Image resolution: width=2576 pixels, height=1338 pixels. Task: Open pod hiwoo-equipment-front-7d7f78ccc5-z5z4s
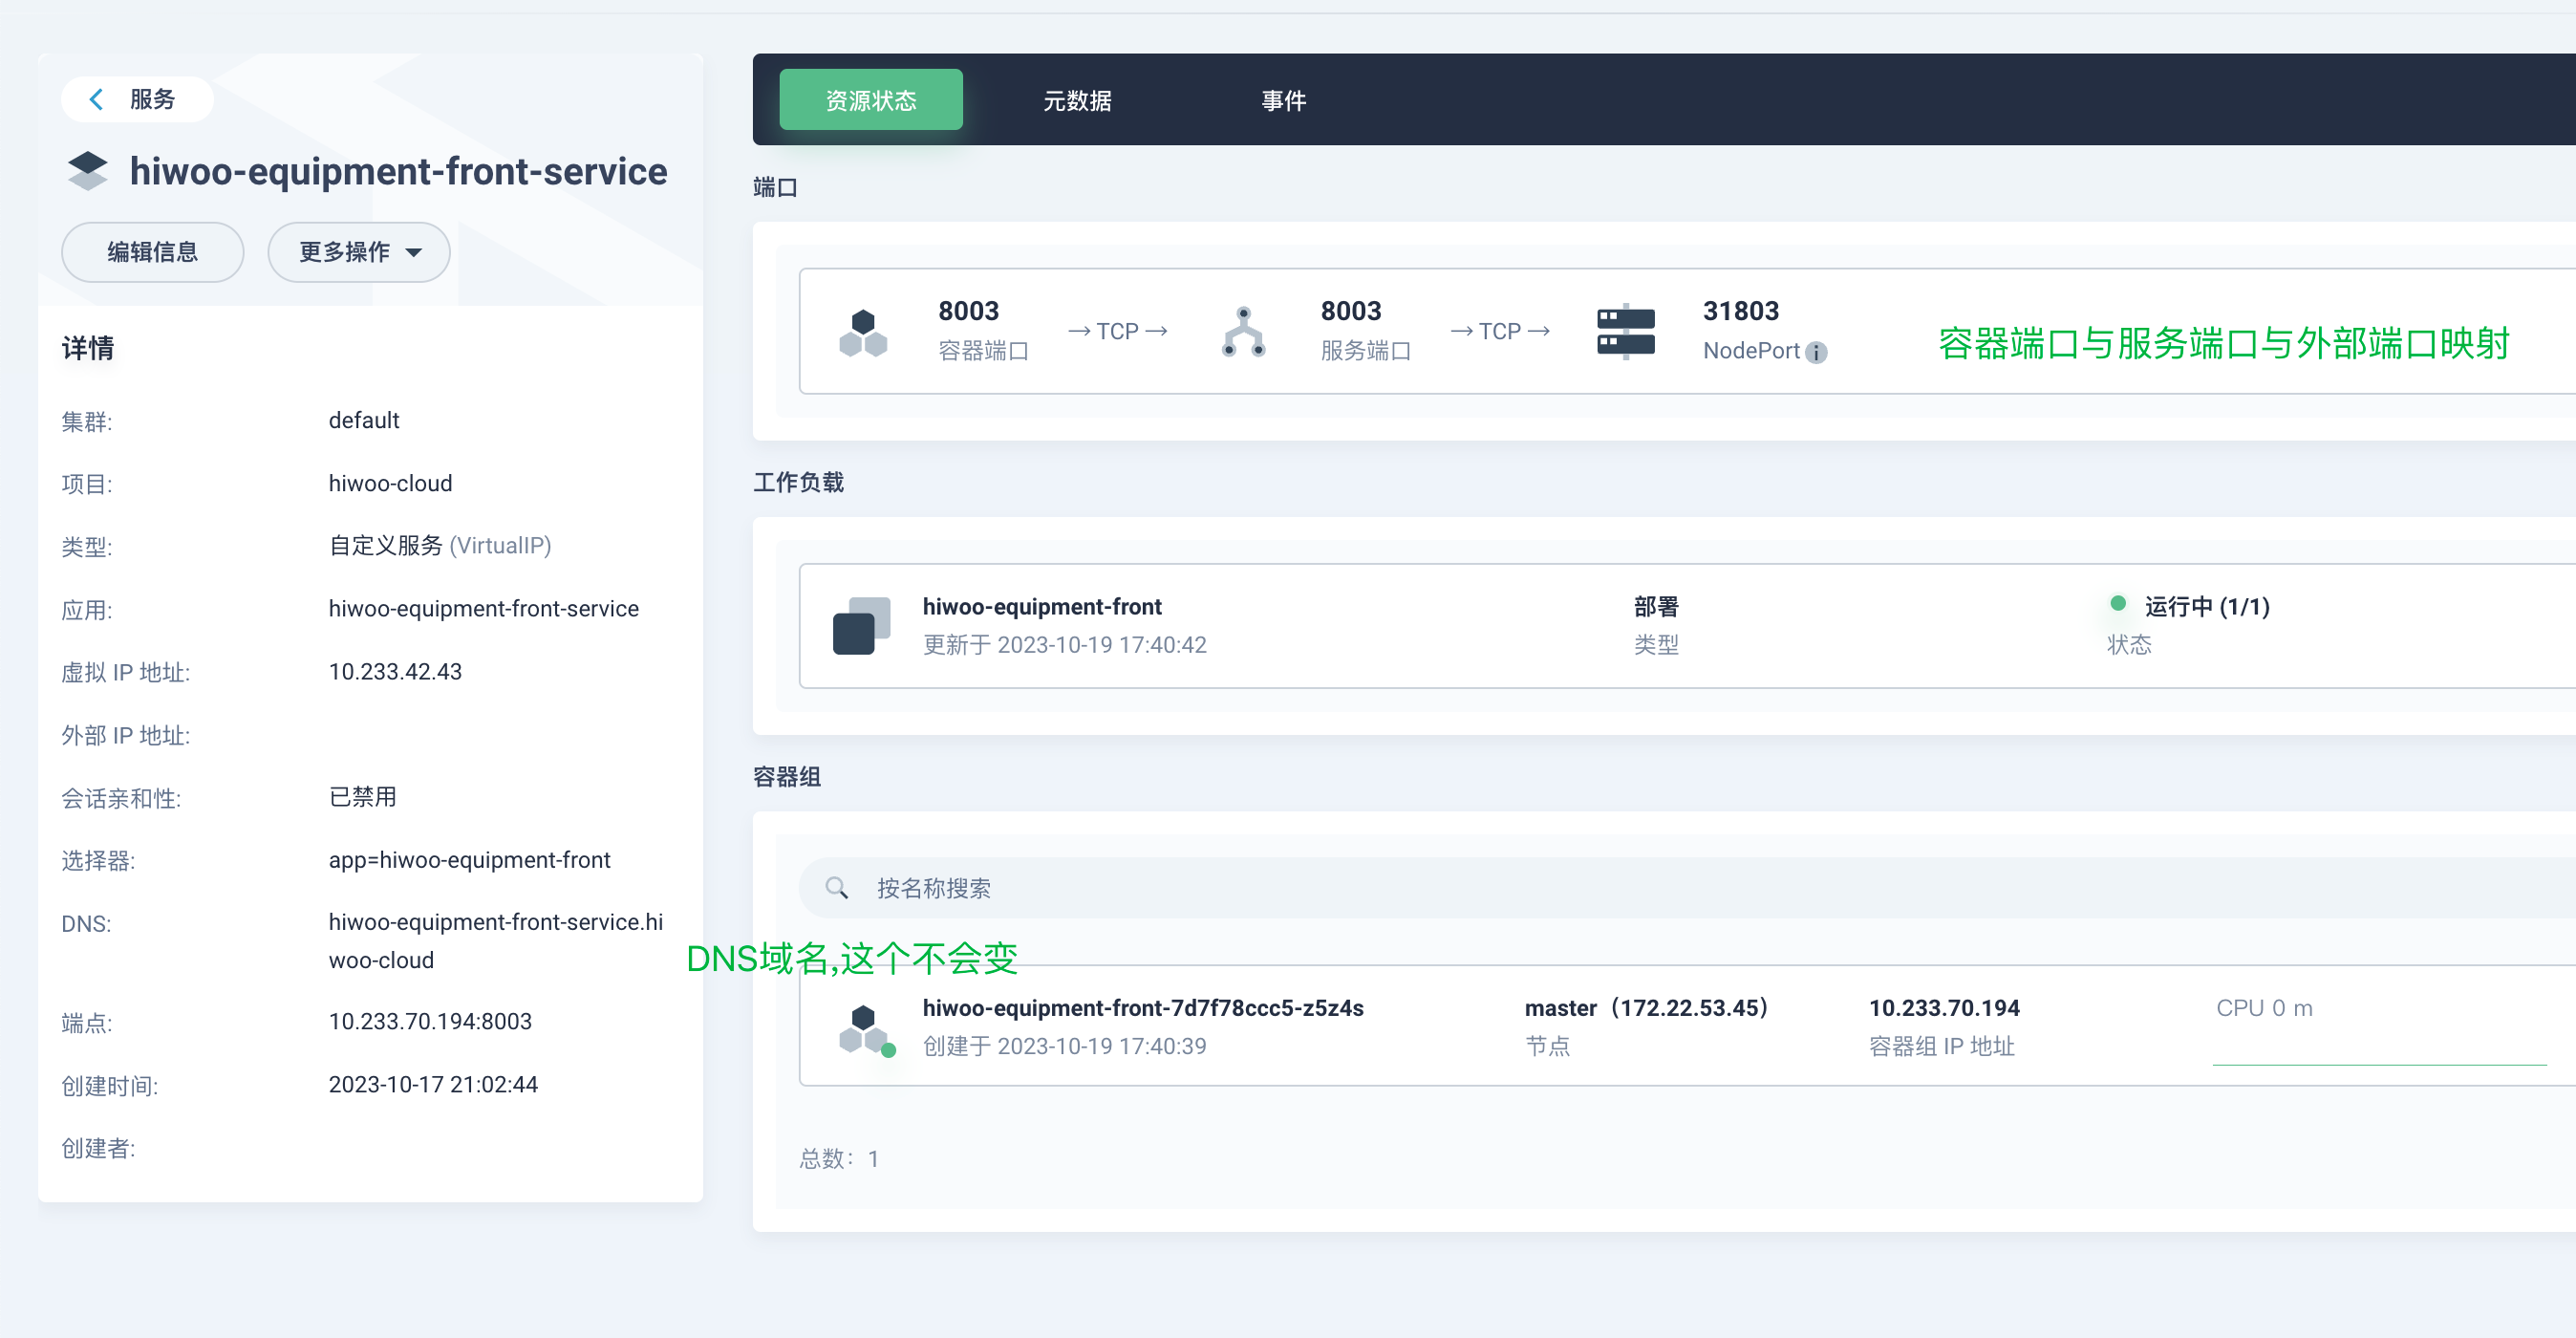(x=1142, y=1008)
